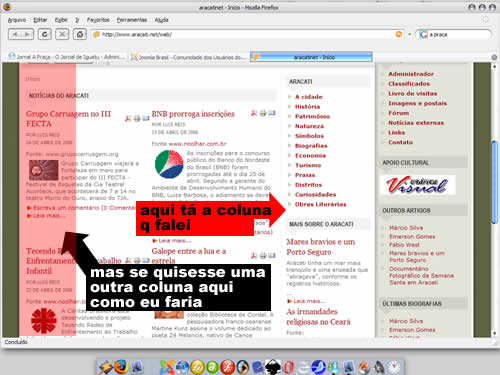Click the PDF icon beside BNB prorroga inscrições
The width and height of the screenshot is (500, 375).
point(254,113)
